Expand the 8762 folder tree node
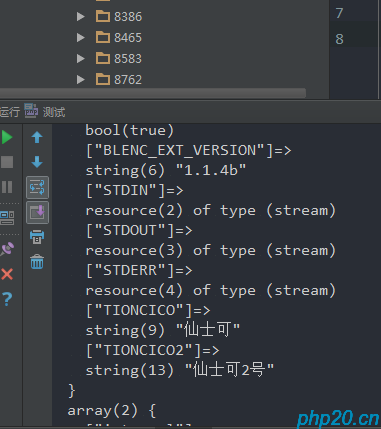Image resolution: width=381 pixels, height=429 pixels. [x=80, y=79]
